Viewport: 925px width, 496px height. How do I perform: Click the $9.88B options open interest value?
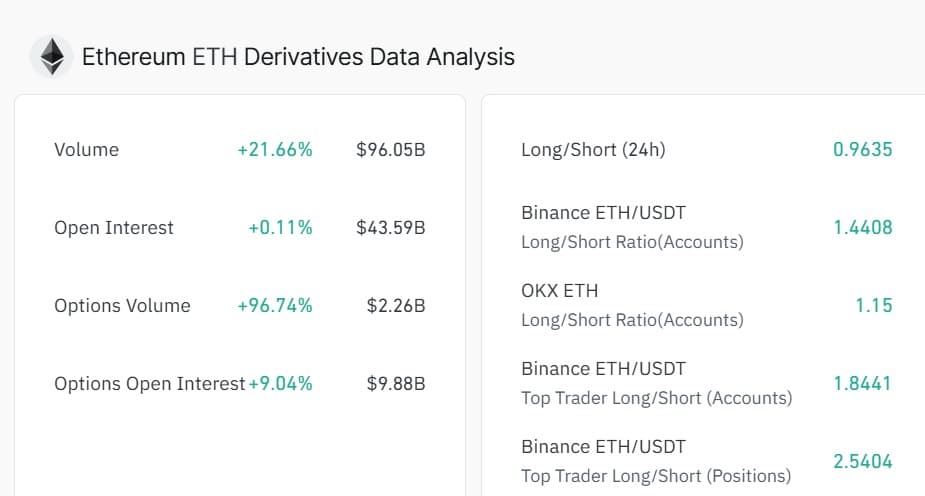tap(396, 384)
